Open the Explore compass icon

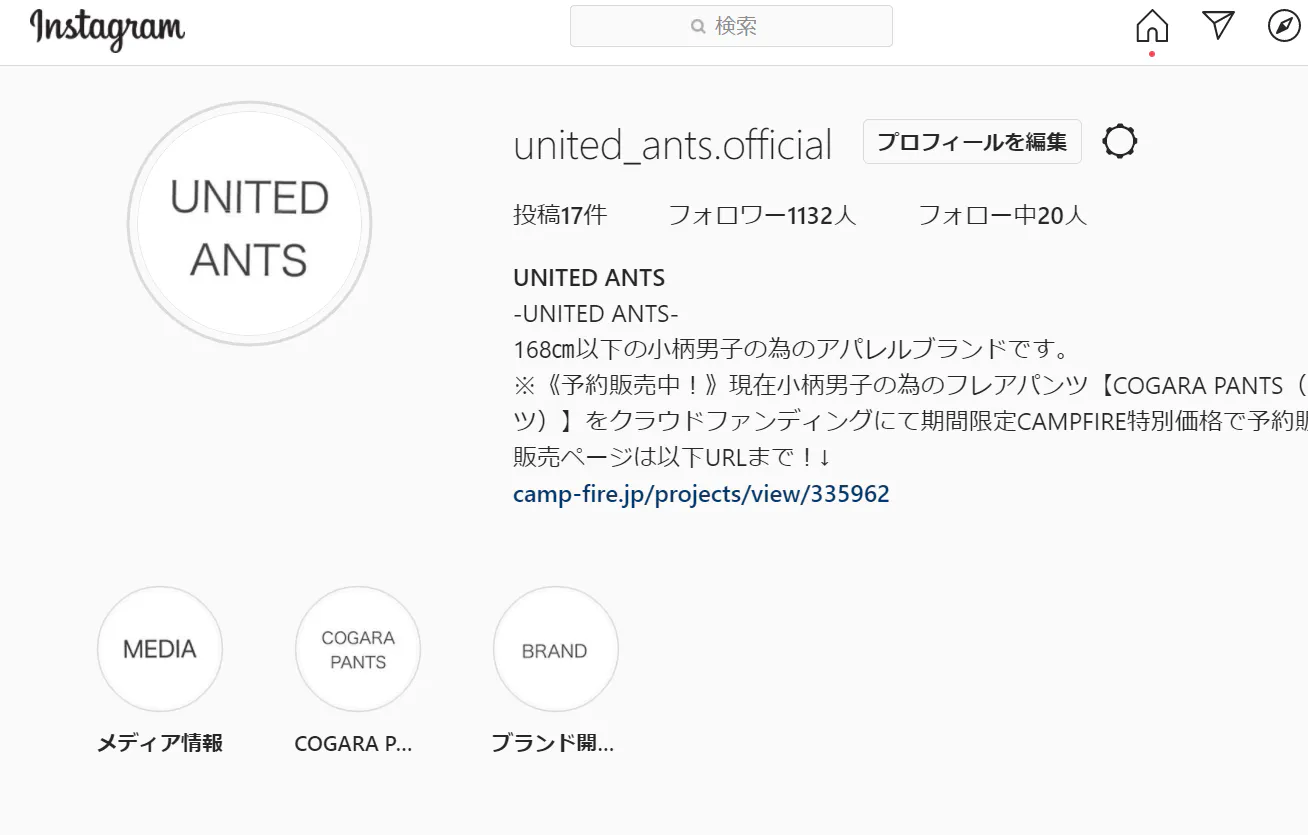pyautogui.click(x=1284, y=26)
